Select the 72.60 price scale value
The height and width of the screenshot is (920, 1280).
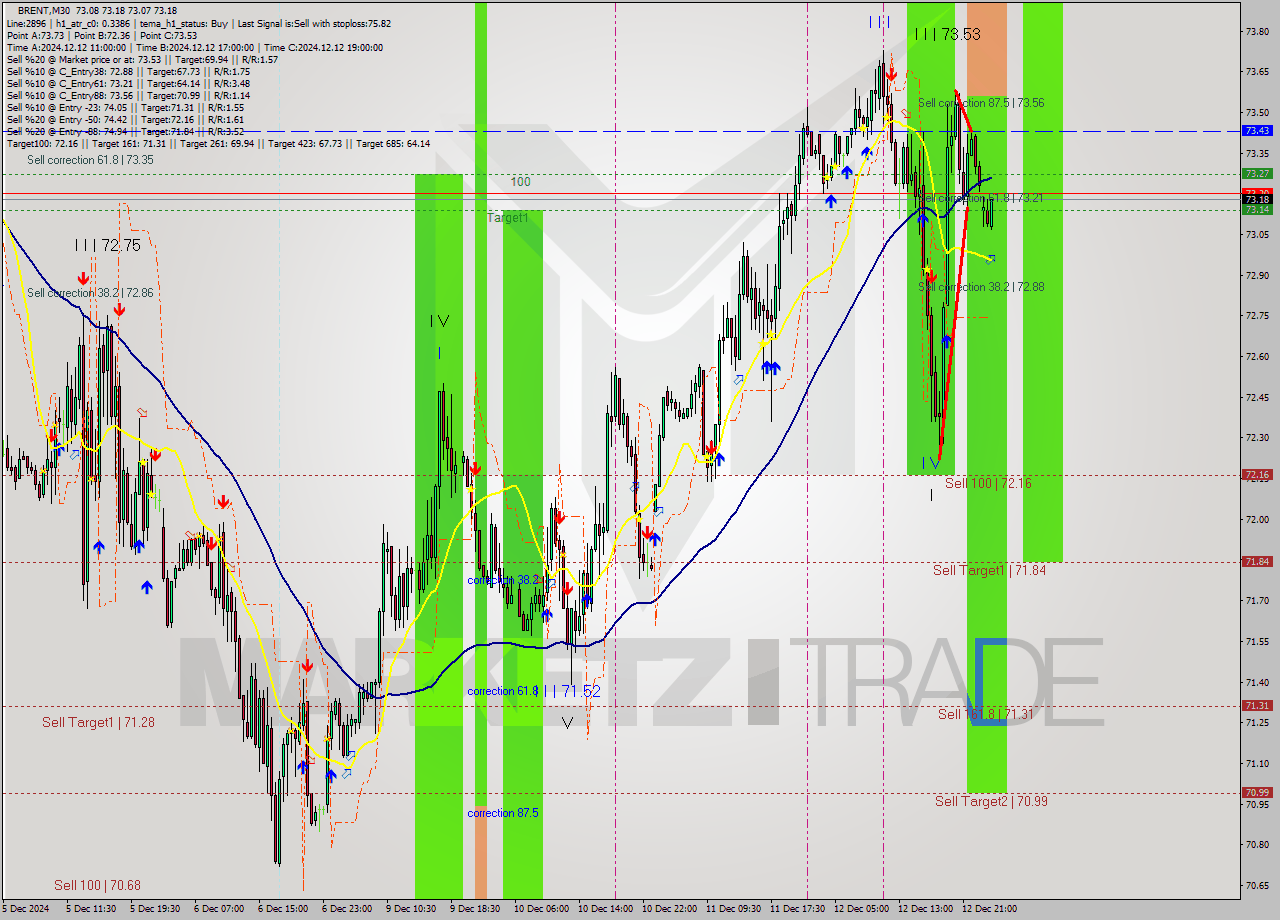point(1256,357)
